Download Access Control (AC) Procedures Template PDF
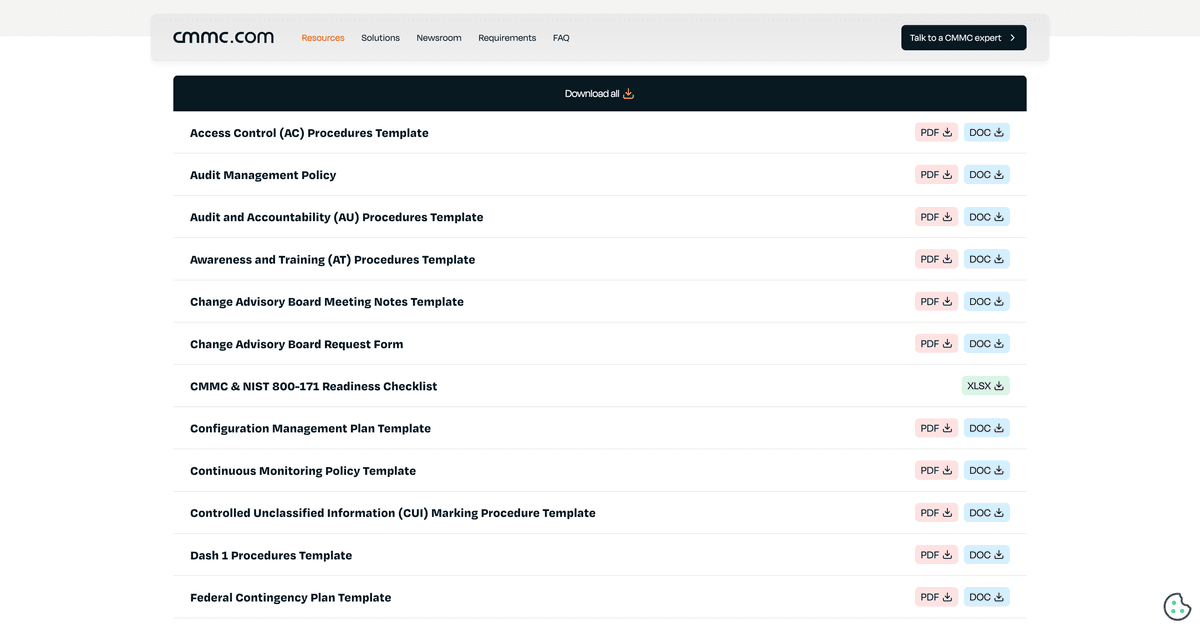 coord(936,132)
